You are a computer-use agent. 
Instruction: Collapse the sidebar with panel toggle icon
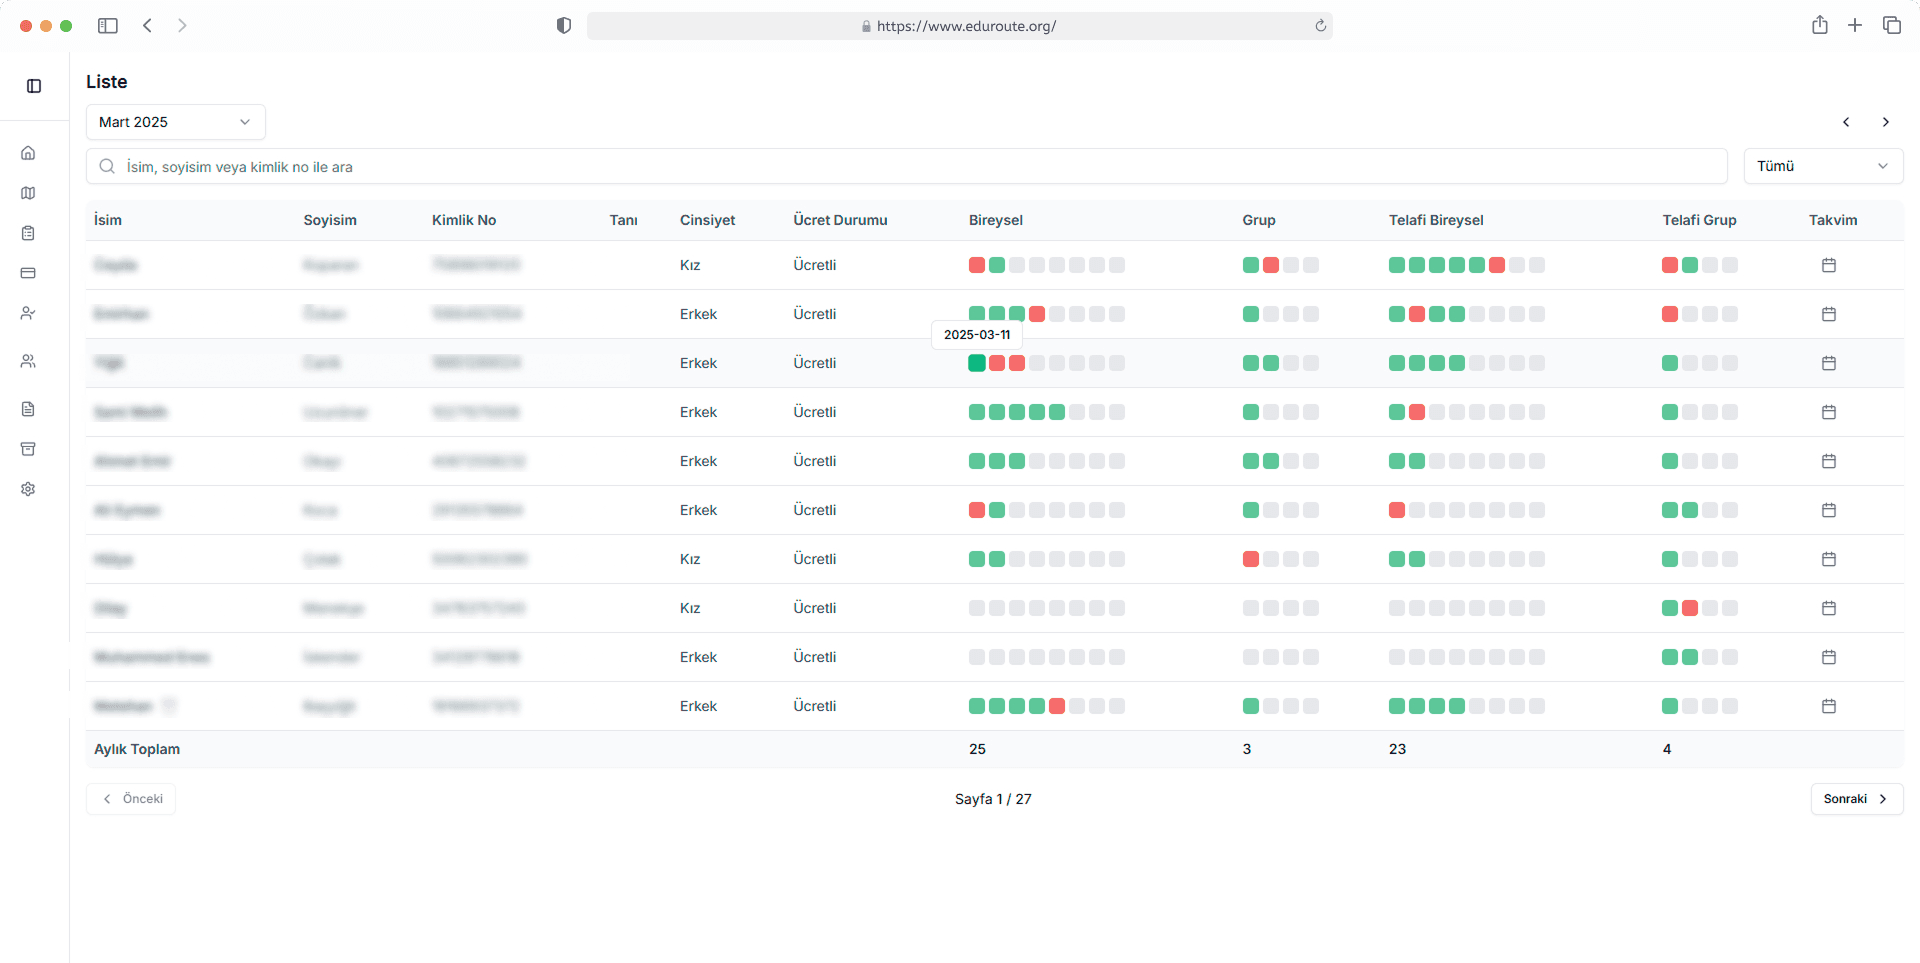click(x=34, y=86)
